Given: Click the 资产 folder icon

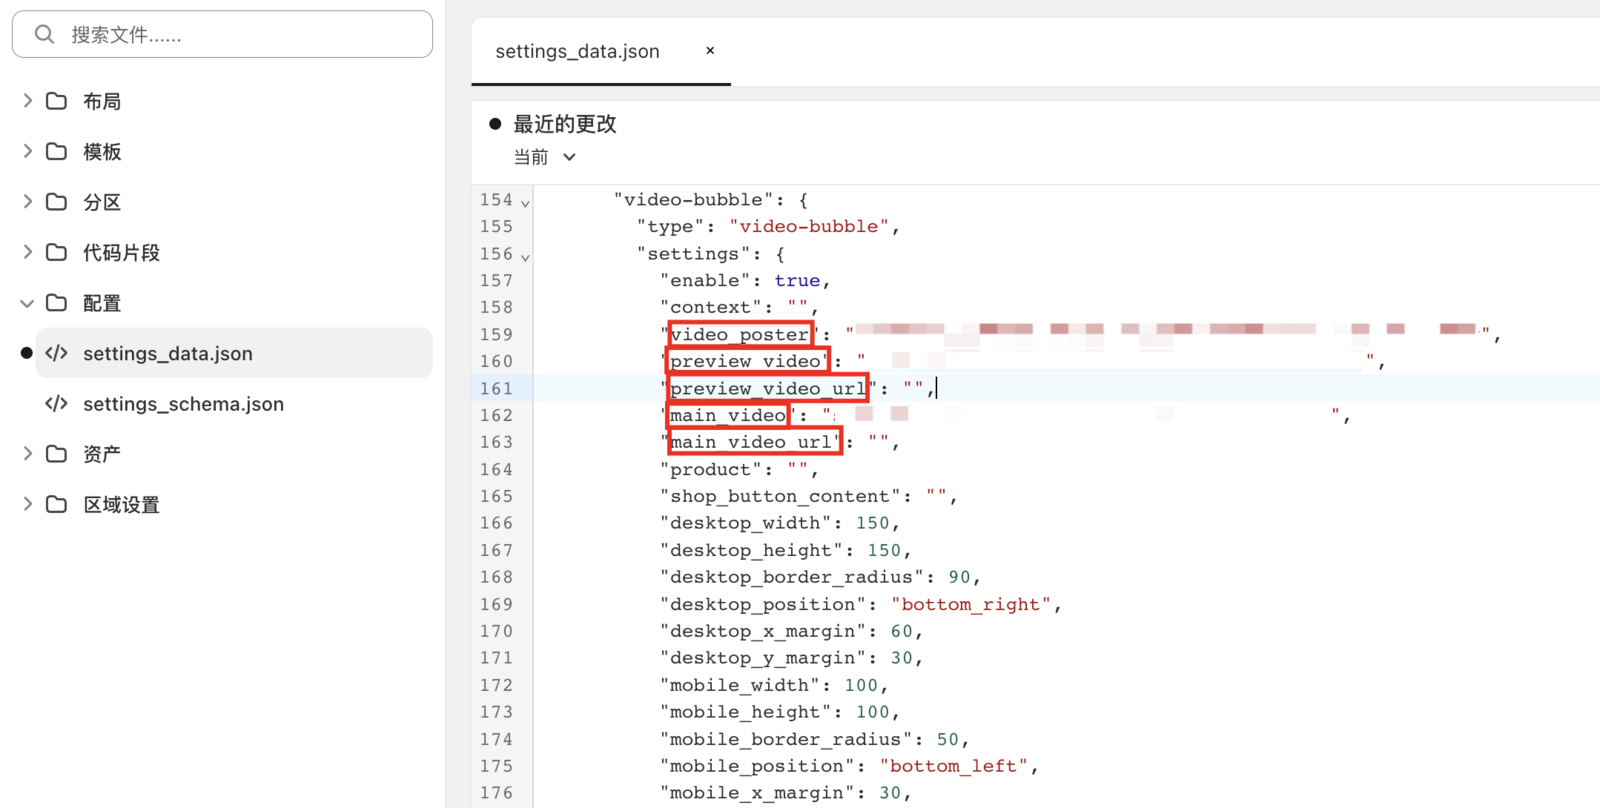Looking at the screenshot, I should tap(57, 454).
